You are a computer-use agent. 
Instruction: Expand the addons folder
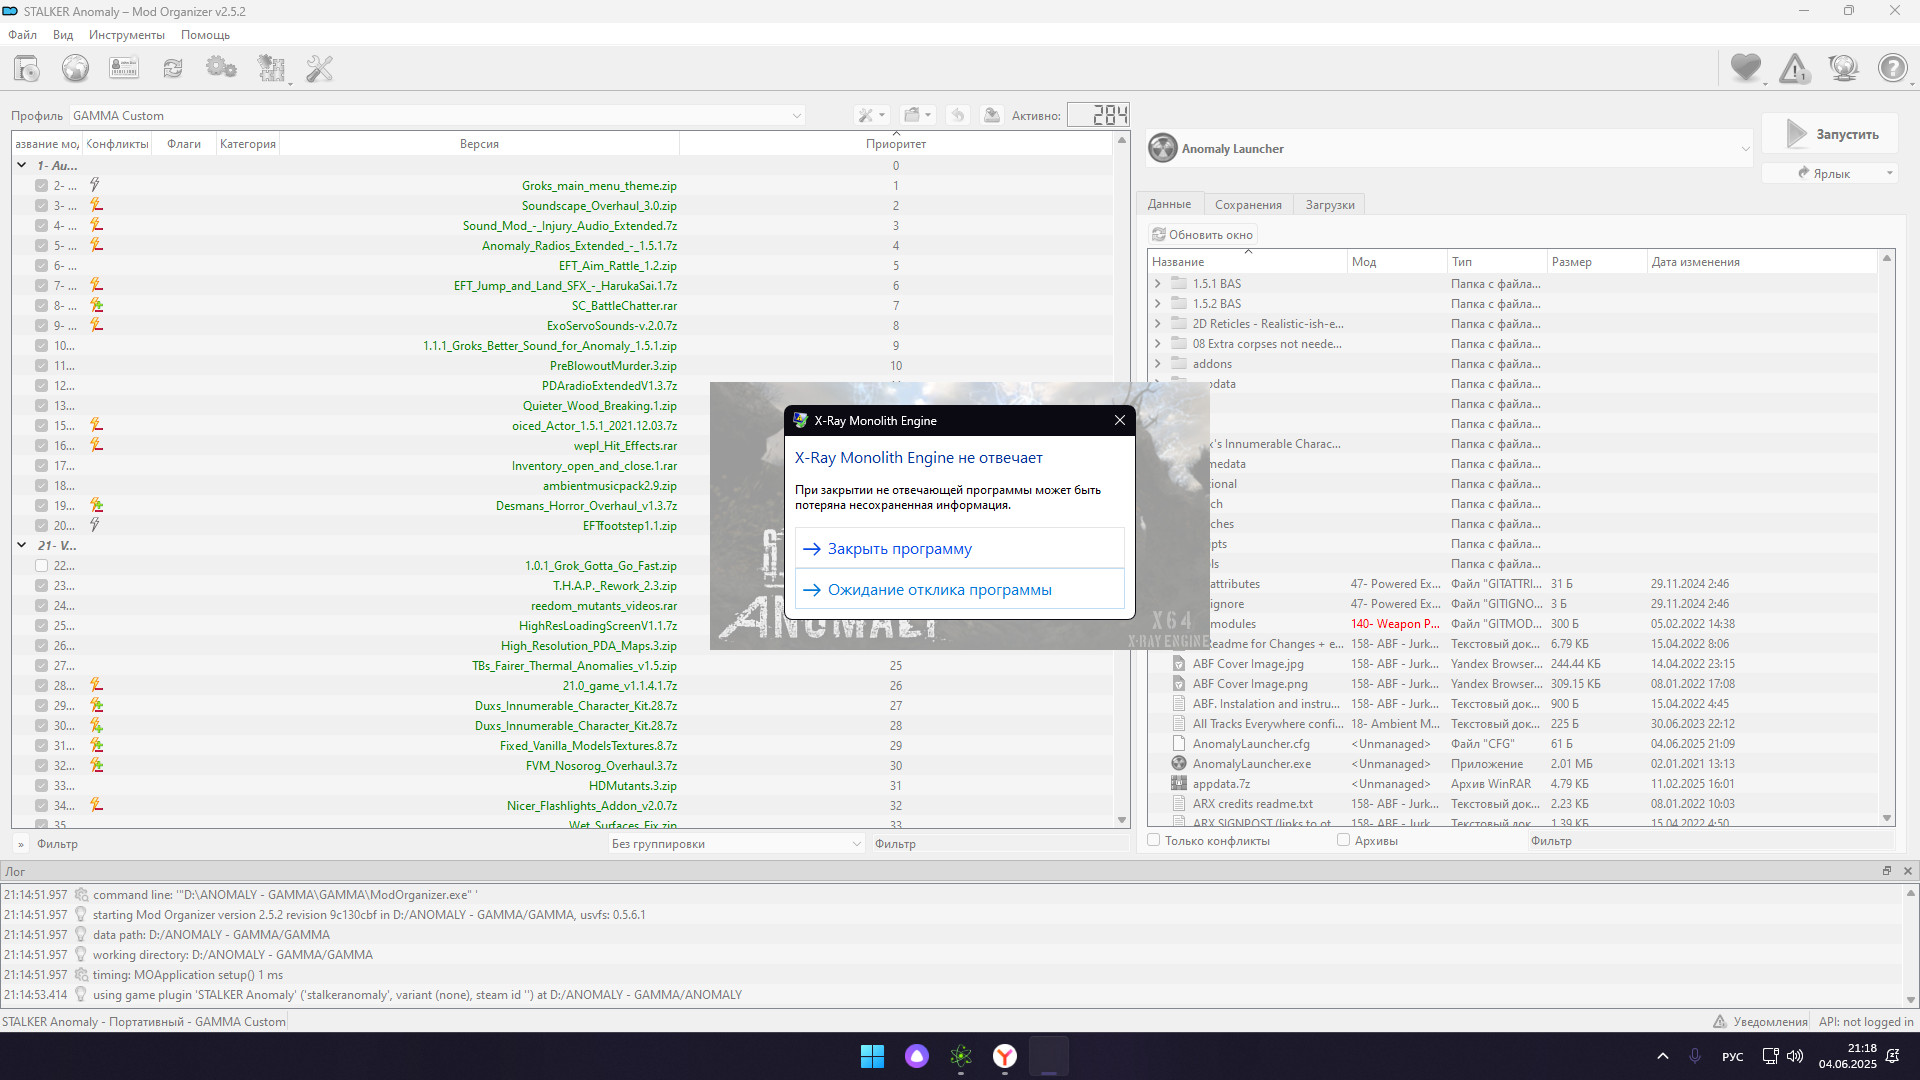click(1158, 364)
